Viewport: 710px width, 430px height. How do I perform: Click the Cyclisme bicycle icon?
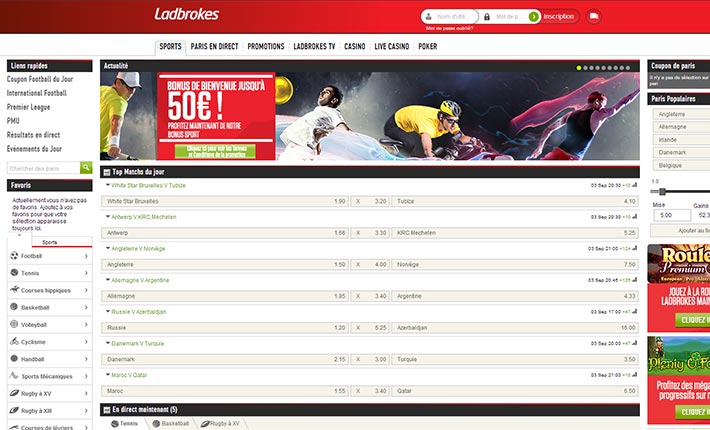[14, 341]
